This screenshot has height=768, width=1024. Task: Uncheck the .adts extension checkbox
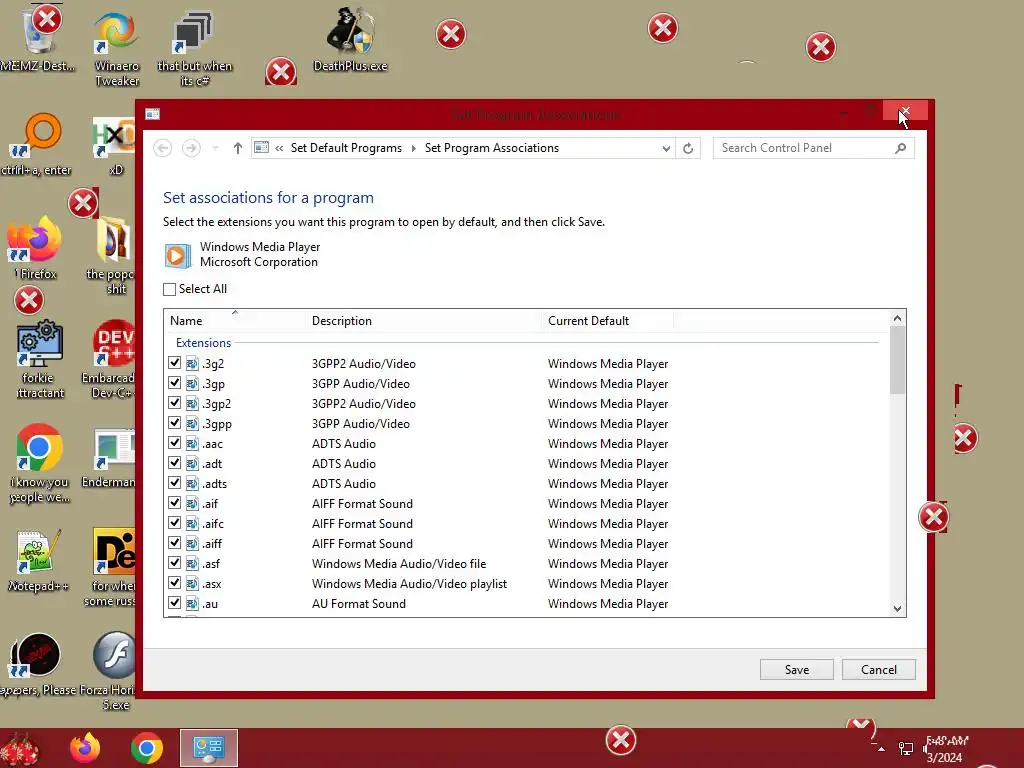[x=174, y=483]
